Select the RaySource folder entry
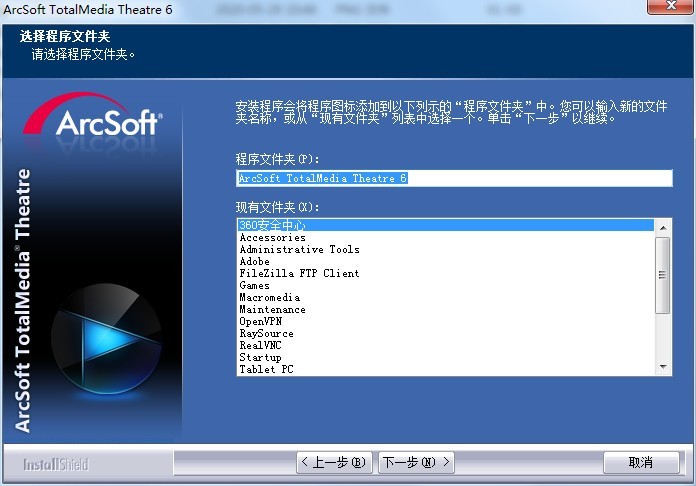This screenshot has height=486, width=696. click(445, 333)
